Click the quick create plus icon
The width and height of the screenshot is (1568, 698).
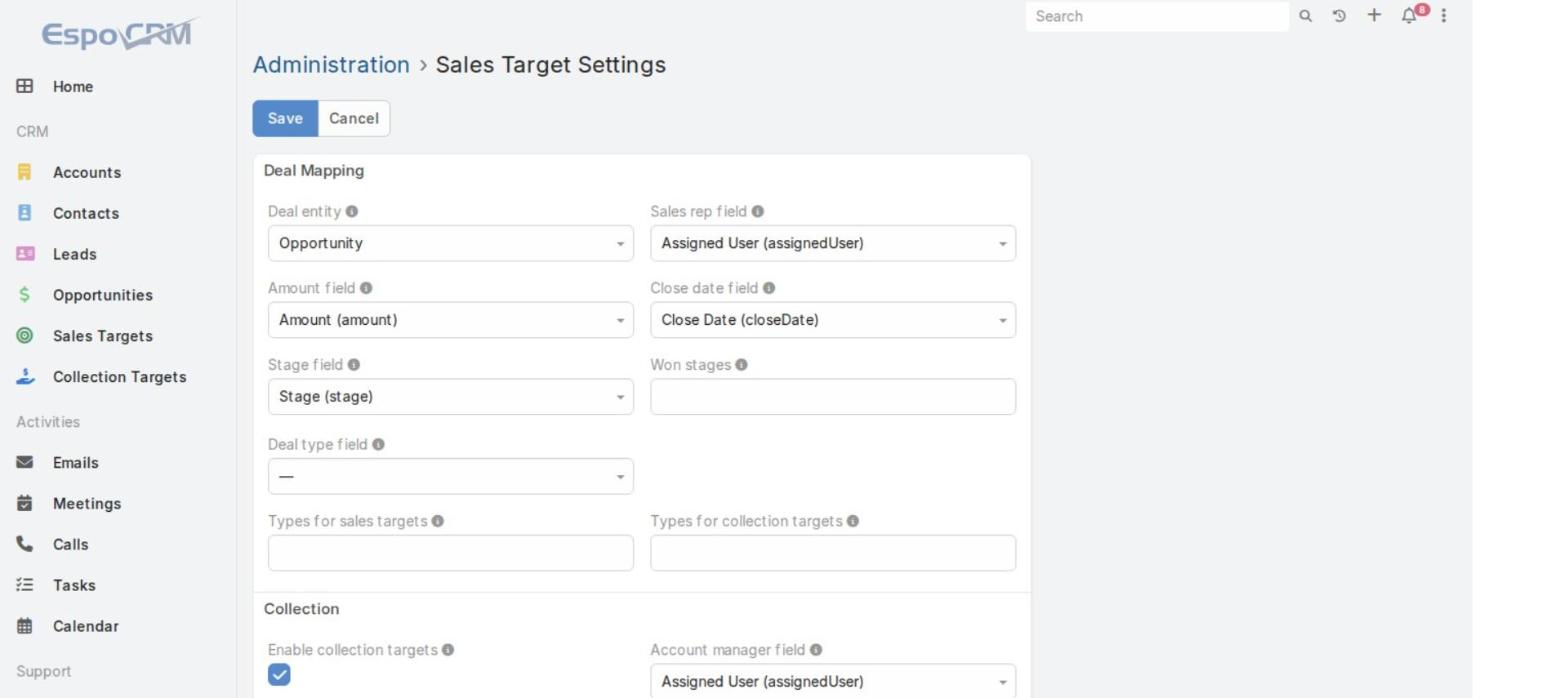click(1374, 15)
